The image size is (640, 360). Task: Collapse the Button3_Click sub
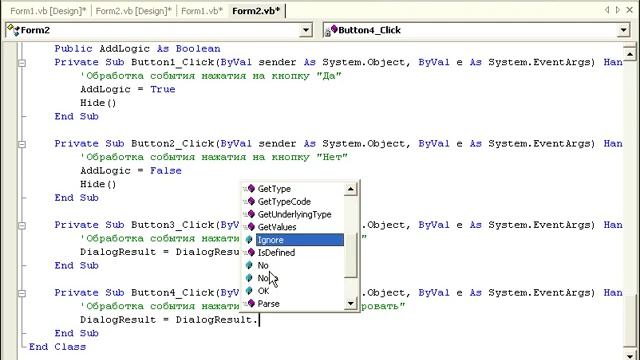tap(22, 225)
